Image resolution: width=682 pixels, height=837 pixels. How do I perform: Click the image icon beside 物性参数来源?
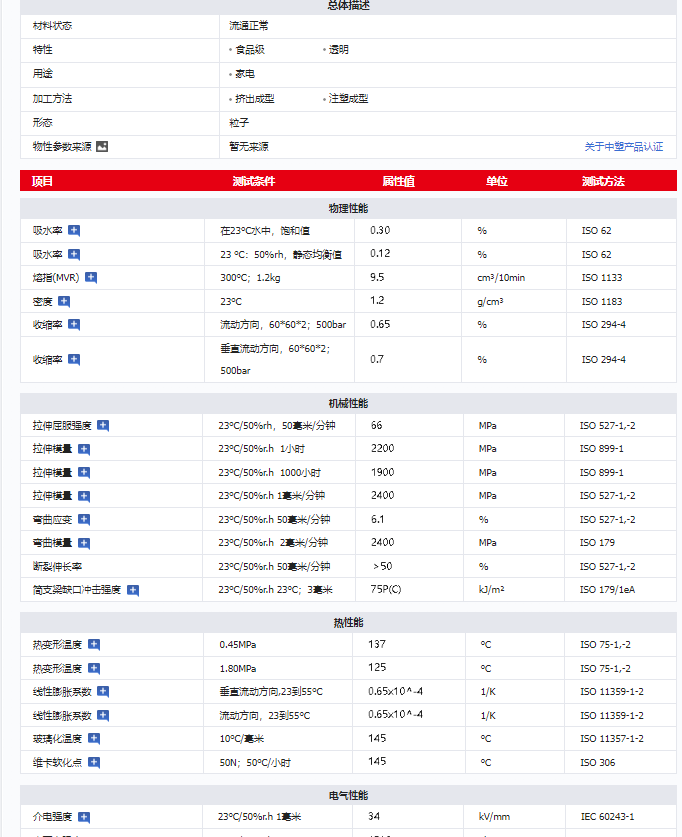pos(101,146)
